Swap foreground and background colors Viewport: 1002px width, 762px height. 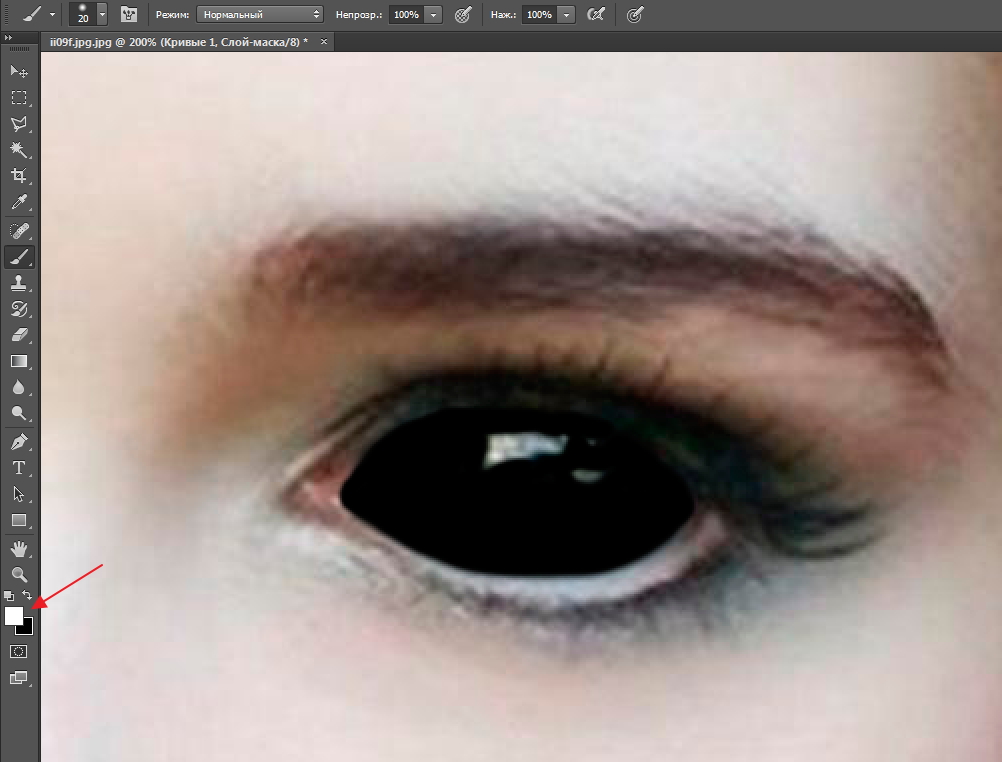[27, 596]
